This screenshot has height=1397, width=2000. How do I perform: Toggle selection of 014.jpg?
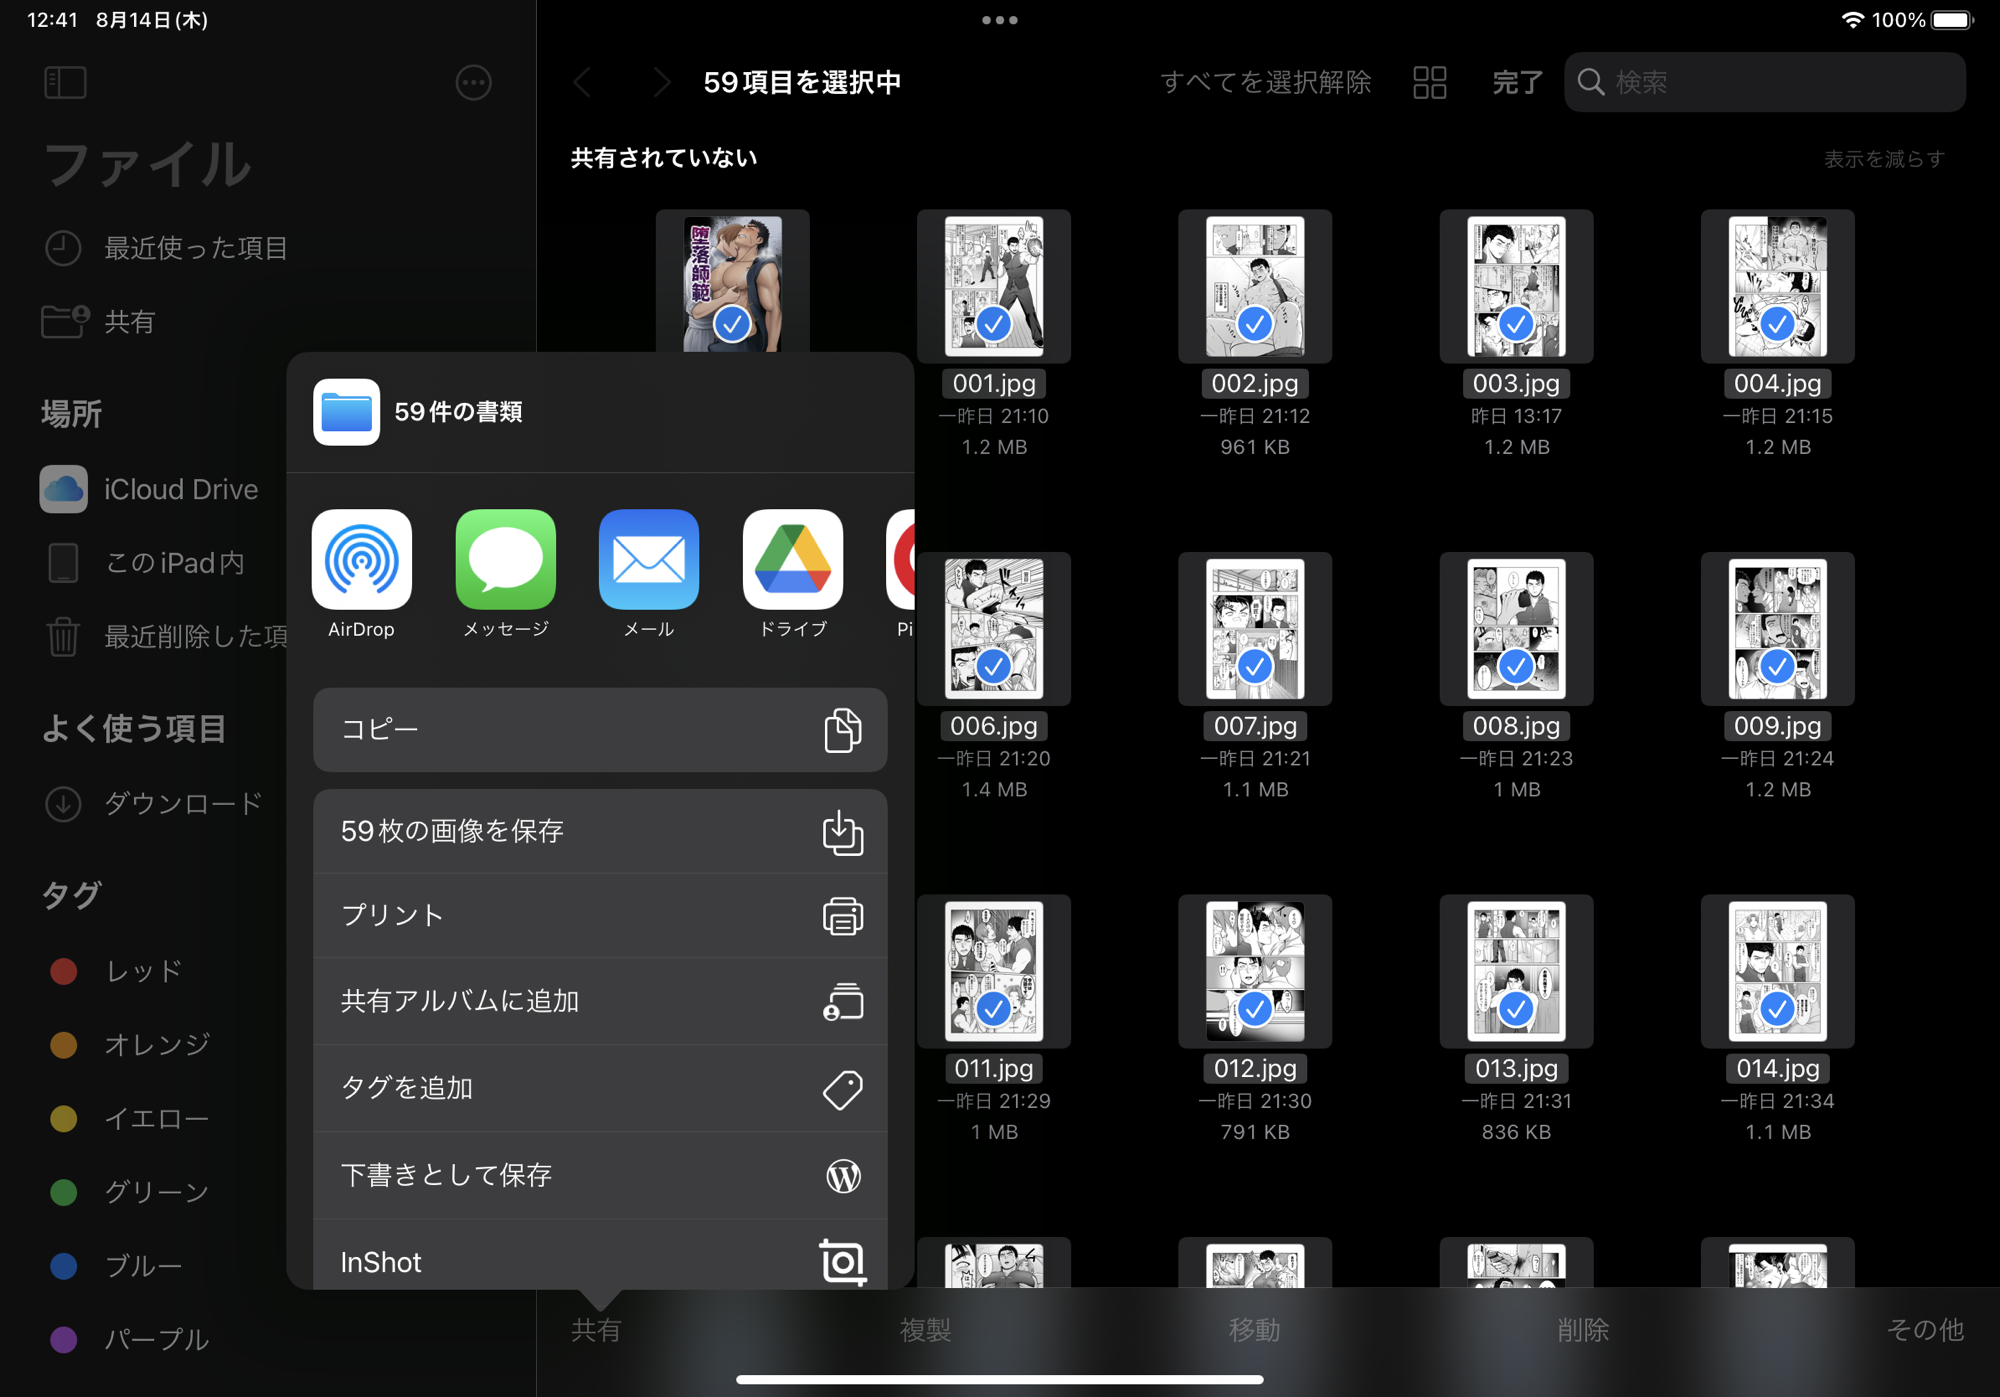click(1777, 1008)
